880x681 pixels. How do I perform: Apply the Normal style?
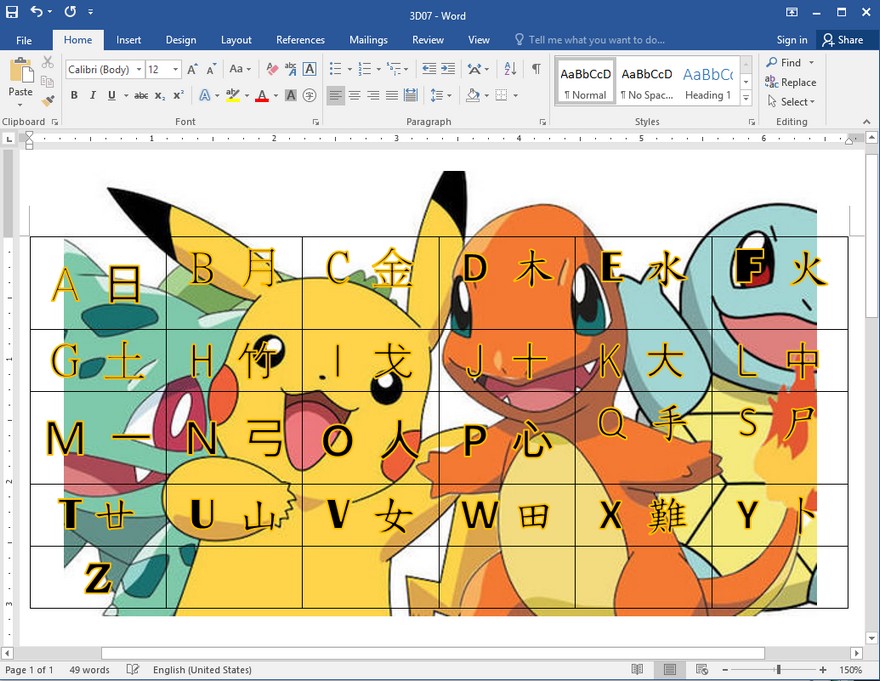[585, 82]
